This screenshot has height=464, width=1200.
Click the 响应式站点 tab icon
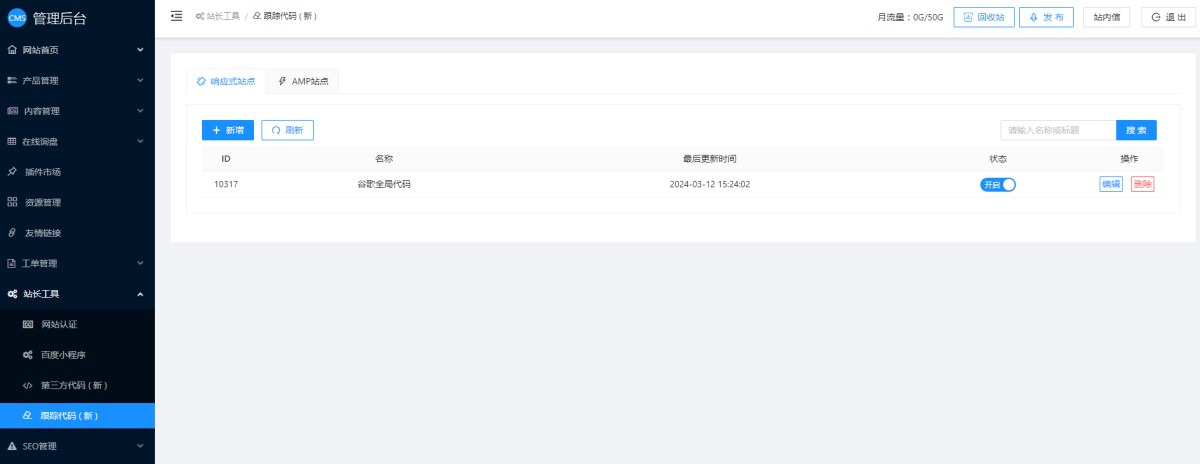pyautogui.click(x=201, y=81)
